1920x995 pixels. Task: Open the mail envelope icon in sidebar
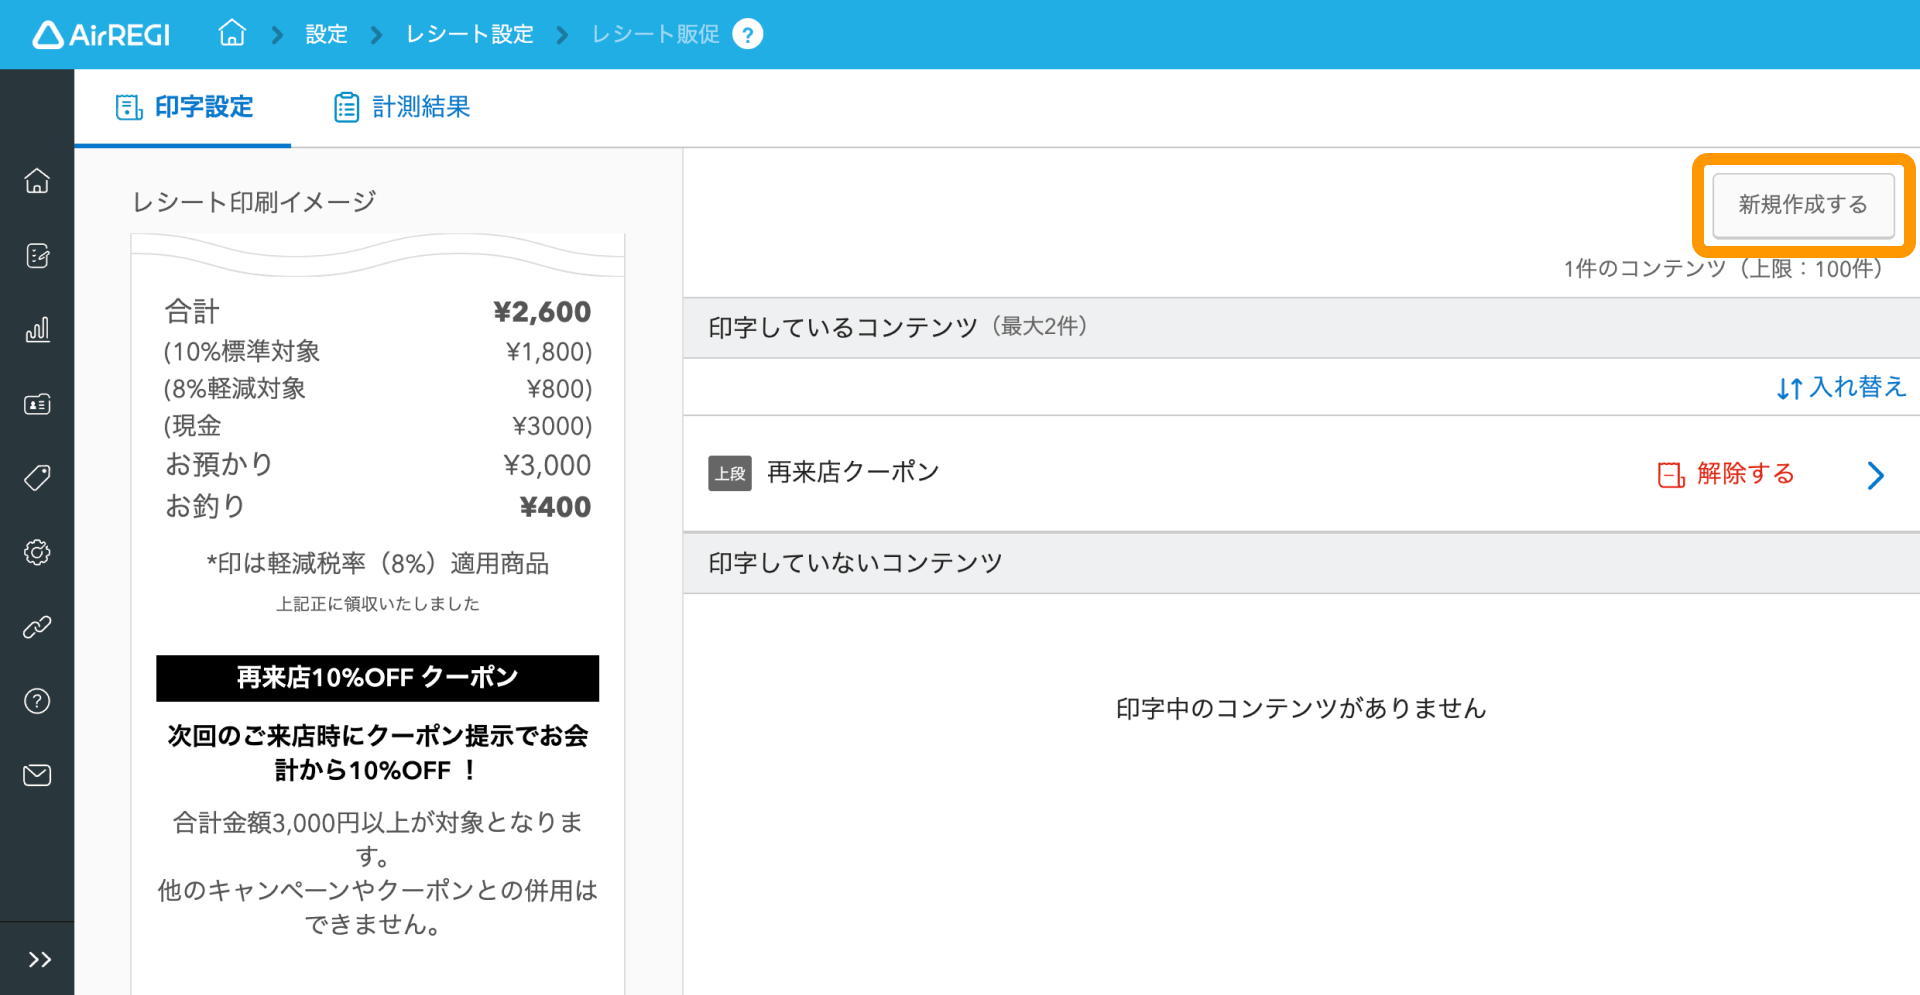(37, 775)
